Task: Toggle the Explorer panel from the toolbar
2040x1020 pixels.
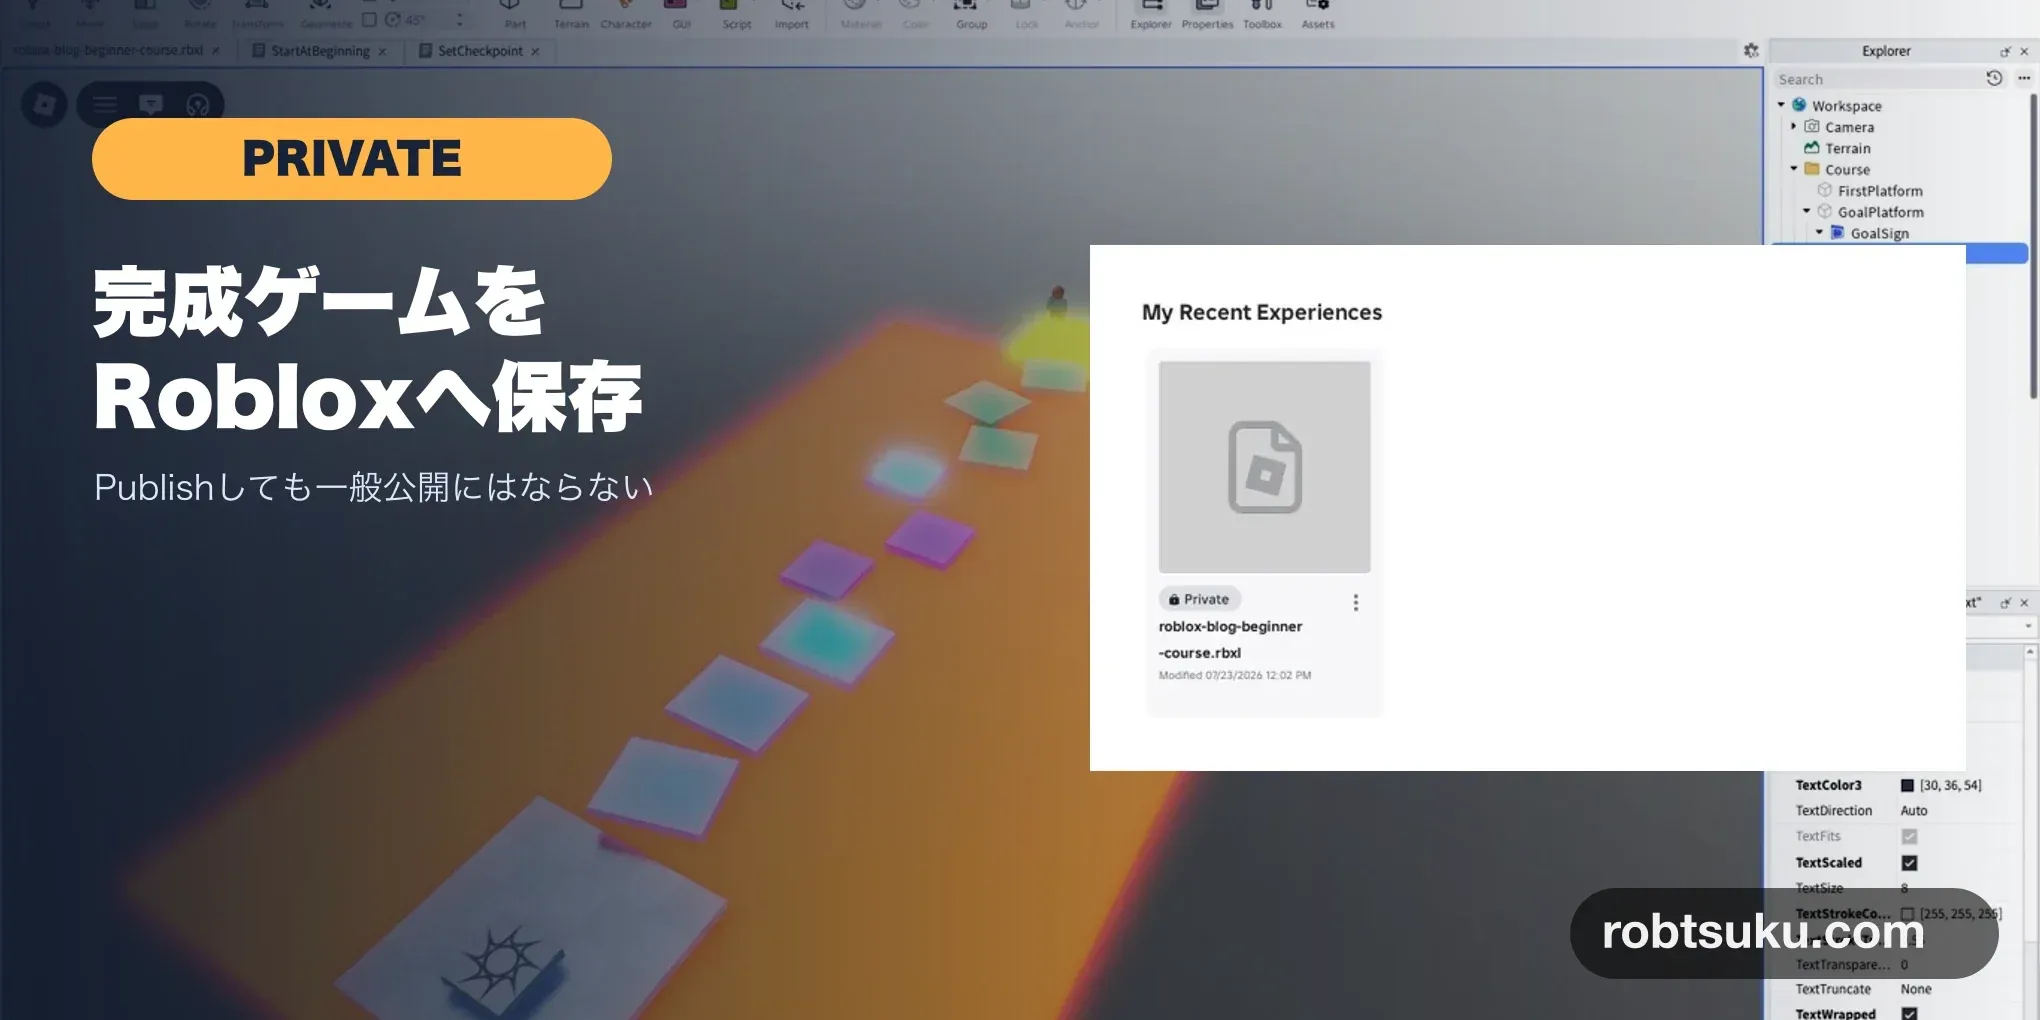Action: coord(1151,14)
